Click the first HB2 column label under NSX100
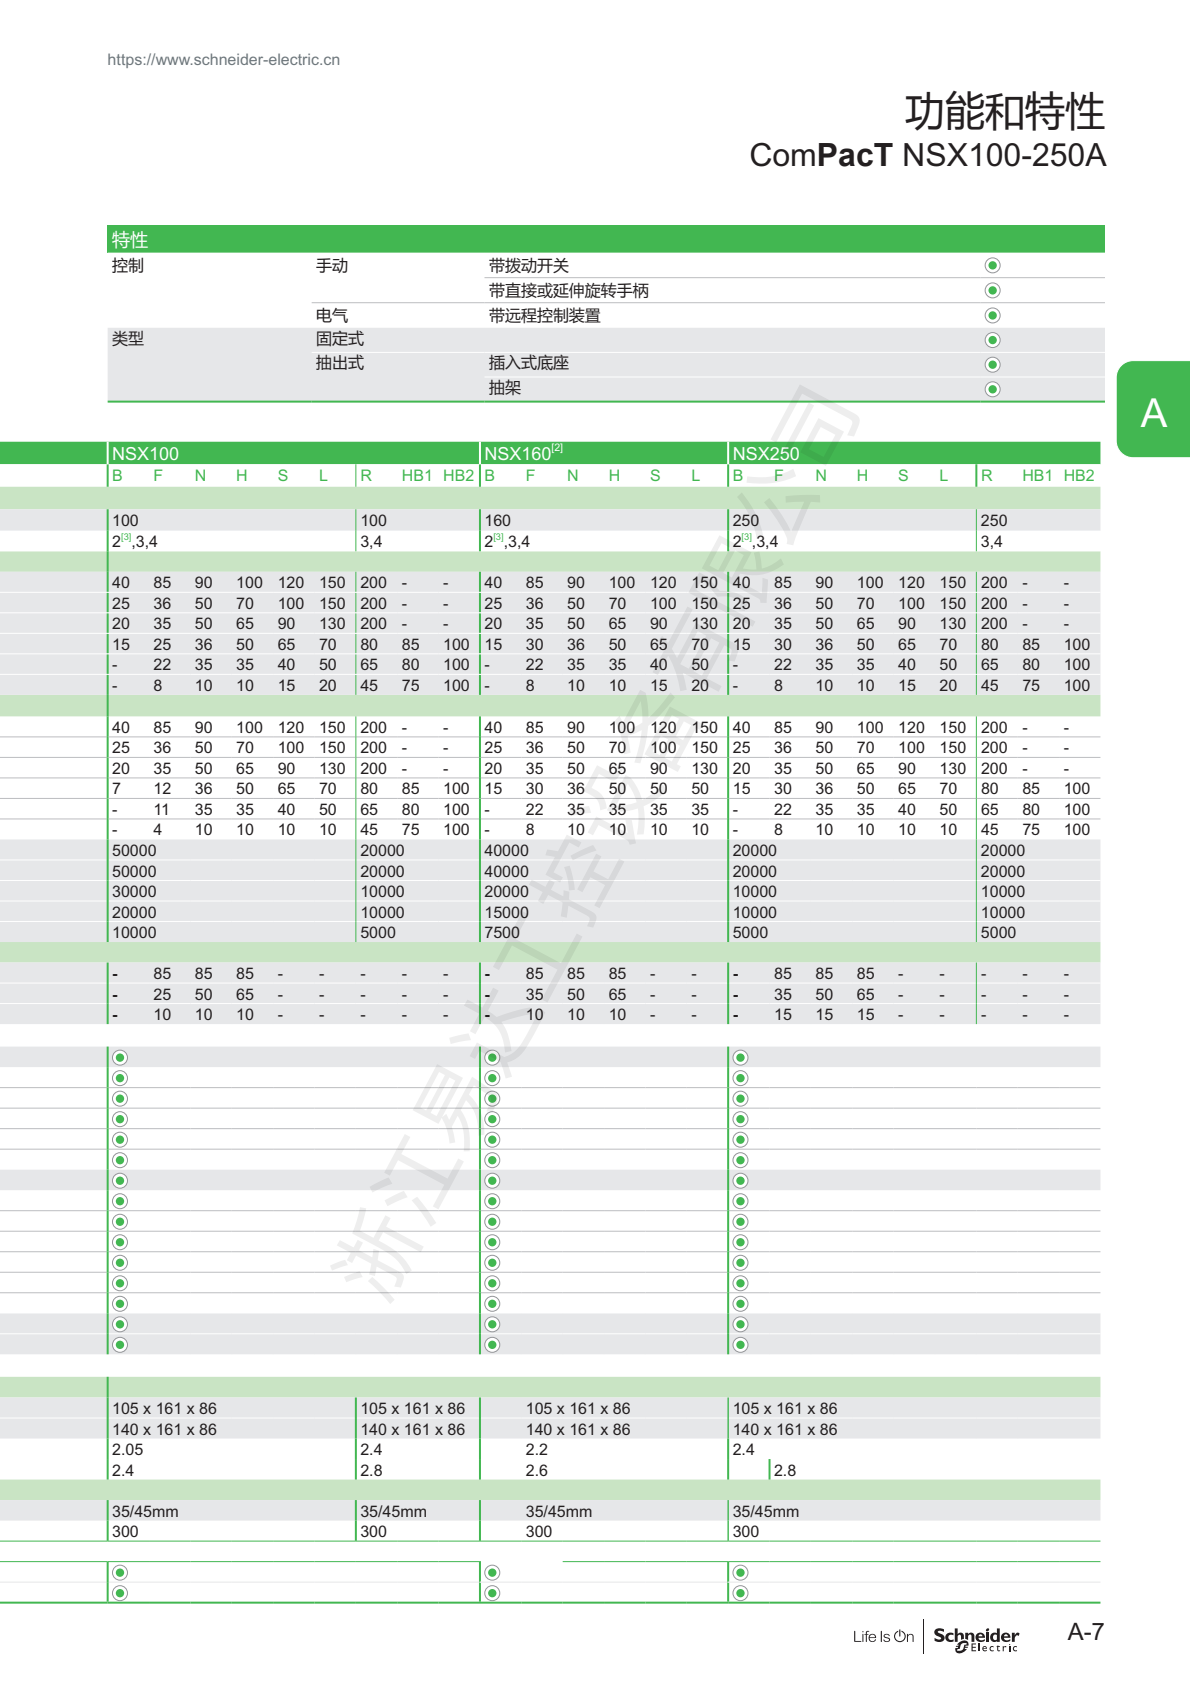Viewport: 1190px width, 1682px height. click(458, 476)
